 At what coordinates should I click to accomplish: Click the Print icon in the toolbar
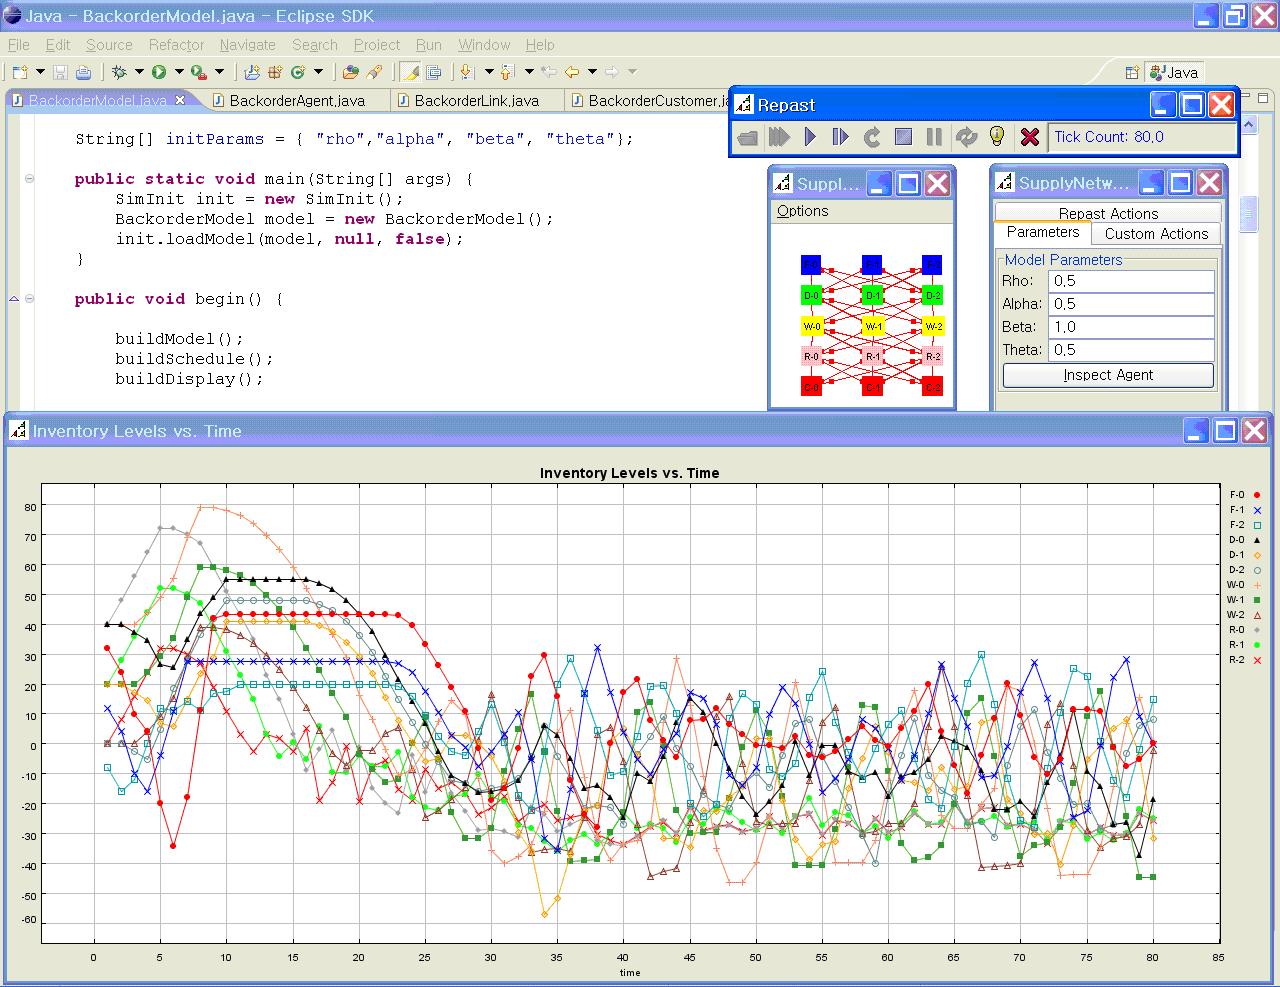pyautogui.click(x=83, y=72)
